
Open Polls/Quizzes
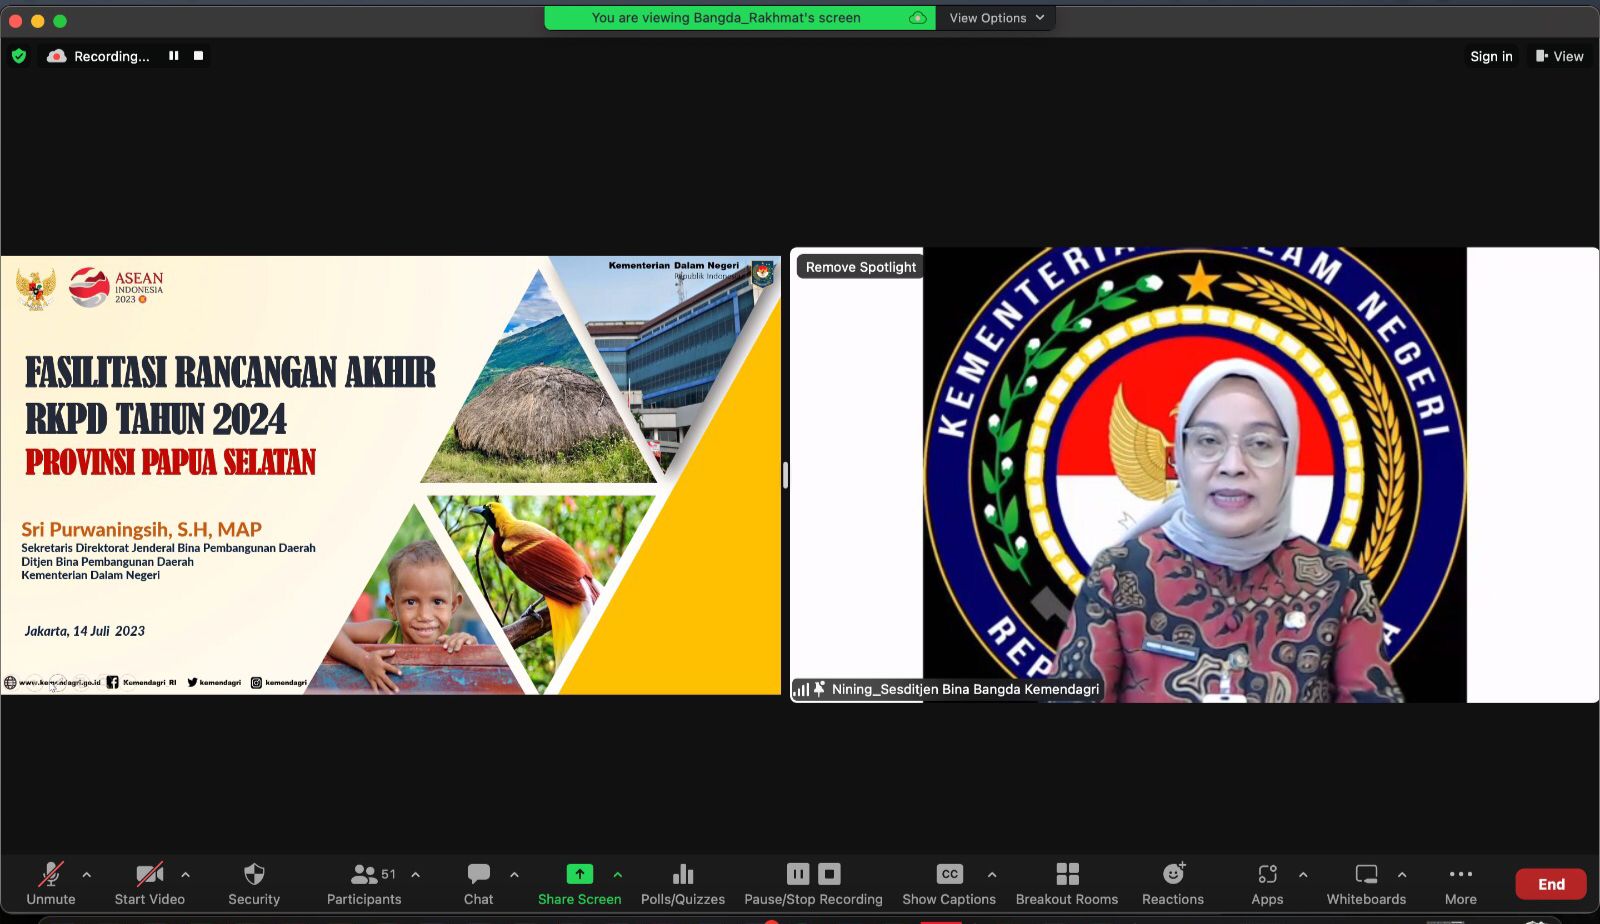pos(683,884)
